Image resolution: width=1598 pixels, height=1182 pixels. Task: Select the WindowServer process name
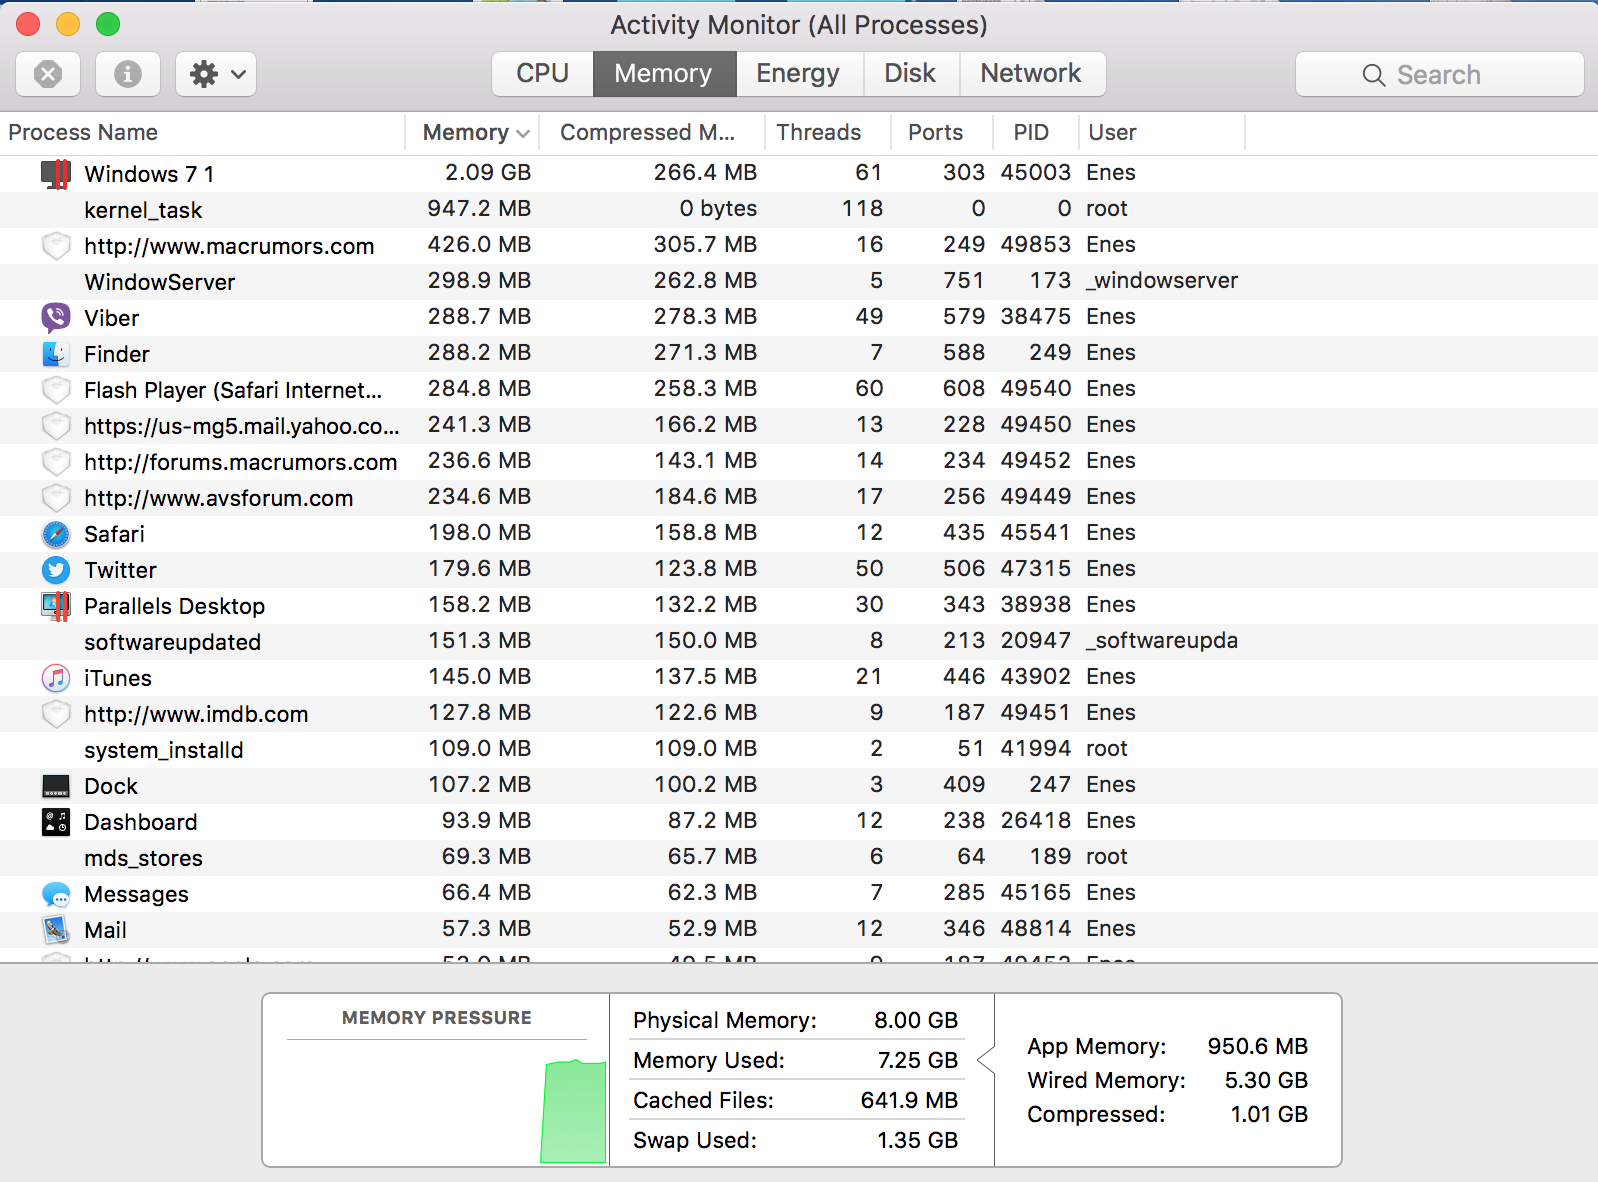click(x=160, y=282)
